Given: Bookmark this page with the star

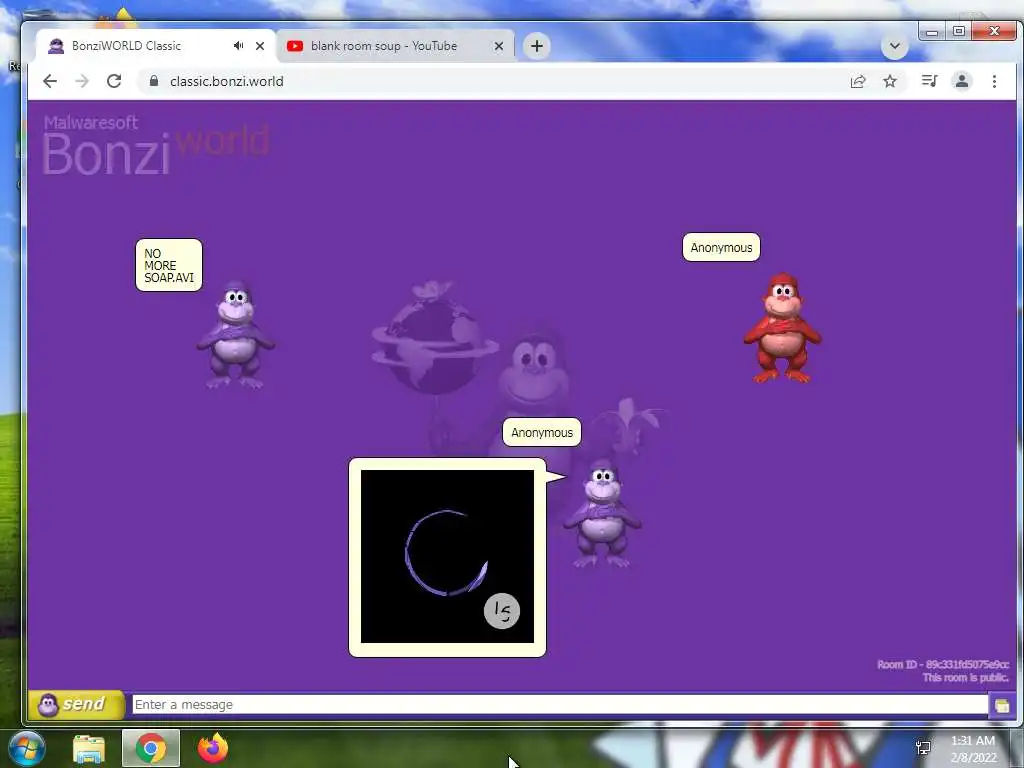Looking at the screenshot, I should [889, 81].
